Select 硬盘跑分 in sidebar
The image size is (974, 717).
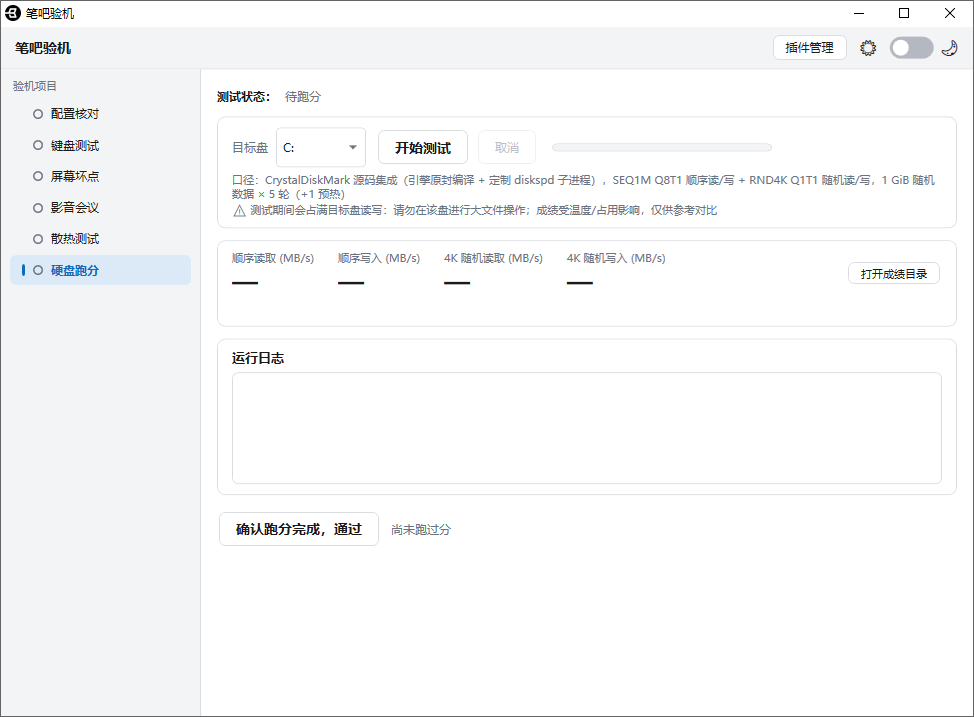pos(101,270)
